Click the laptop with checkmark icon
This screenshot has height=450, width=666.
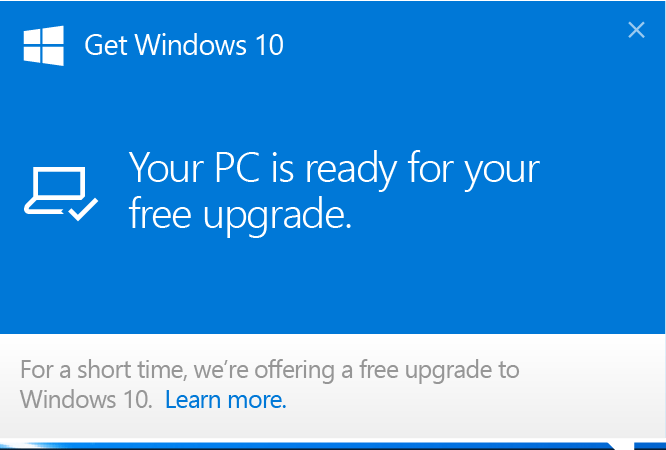click(60, 193)
